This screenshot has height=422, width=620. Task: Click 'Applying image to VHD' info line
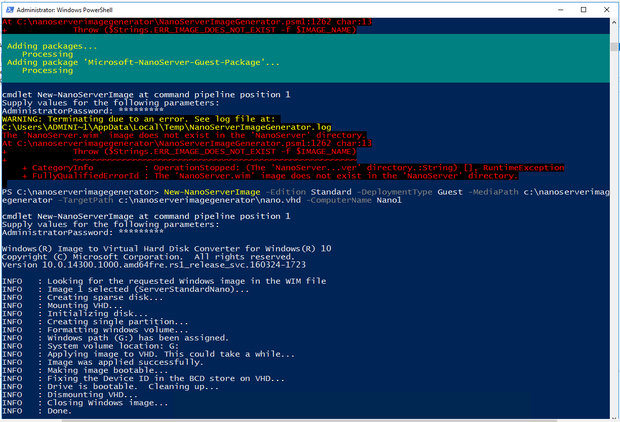(148, 354)
